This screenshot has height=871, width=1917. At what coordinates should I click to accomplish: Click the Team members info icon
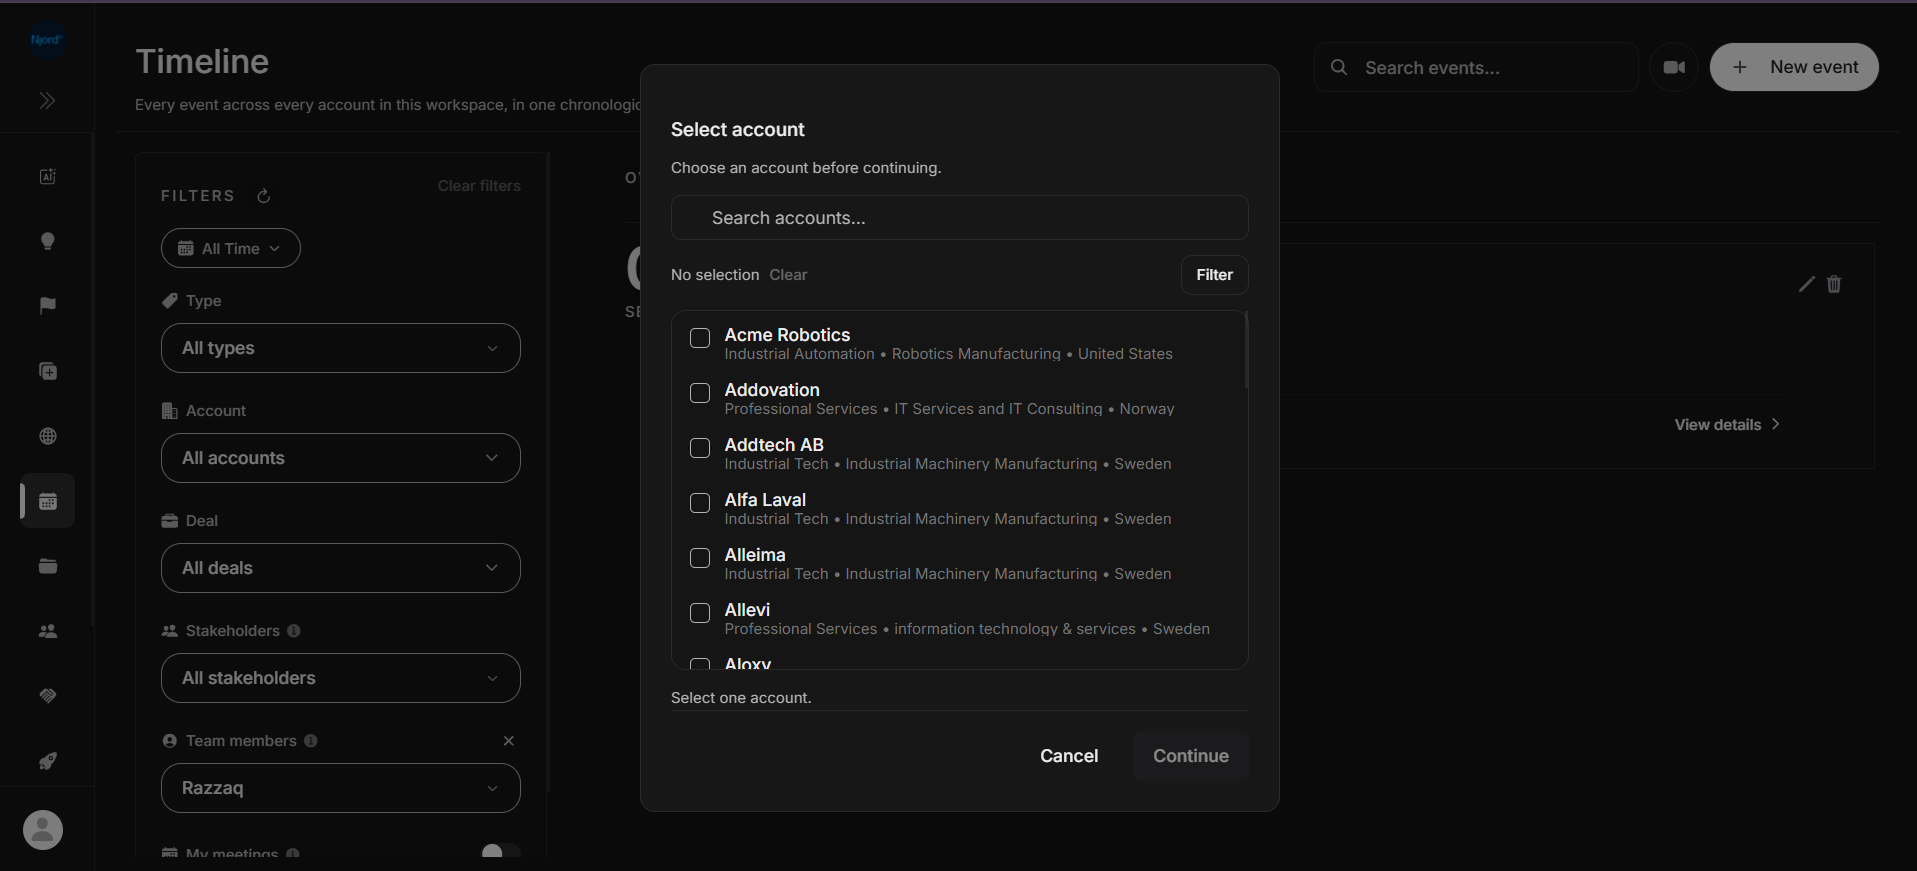click(x=311, y=741)
